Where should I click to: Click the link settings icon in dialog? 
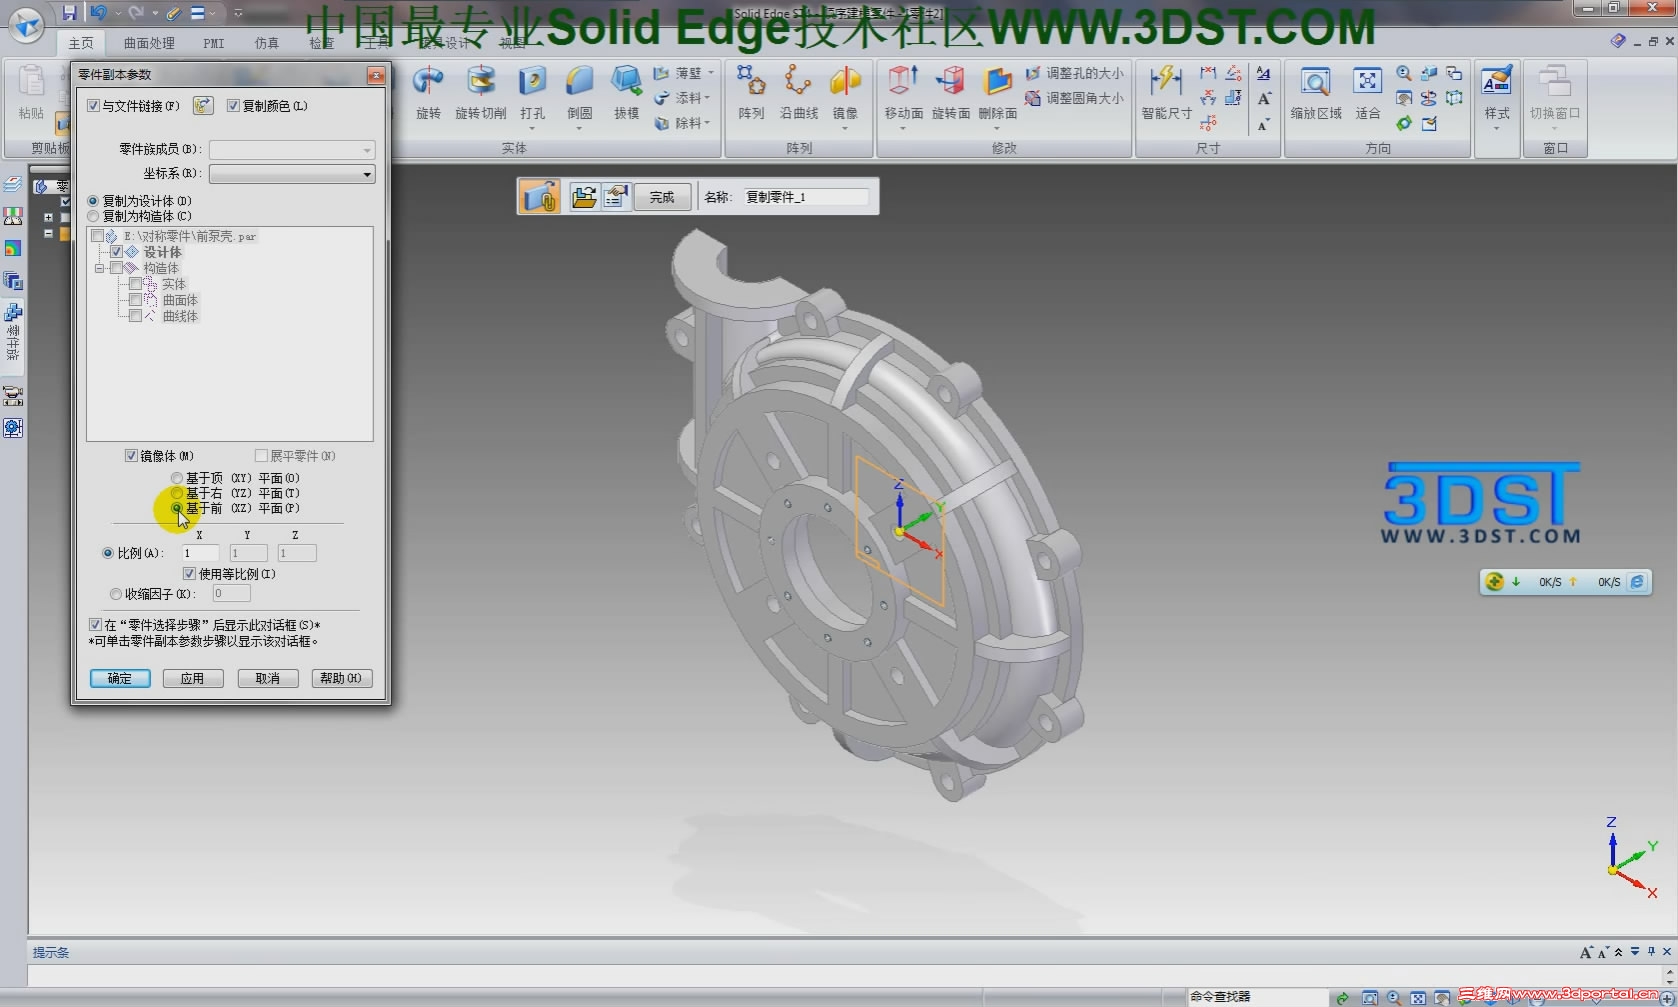[203, 105]
